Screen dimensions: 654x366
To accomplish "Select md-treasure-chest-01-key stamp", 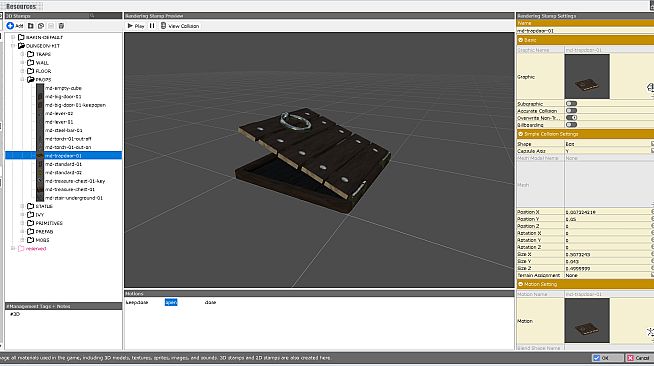I will click(x=75, y=181).
